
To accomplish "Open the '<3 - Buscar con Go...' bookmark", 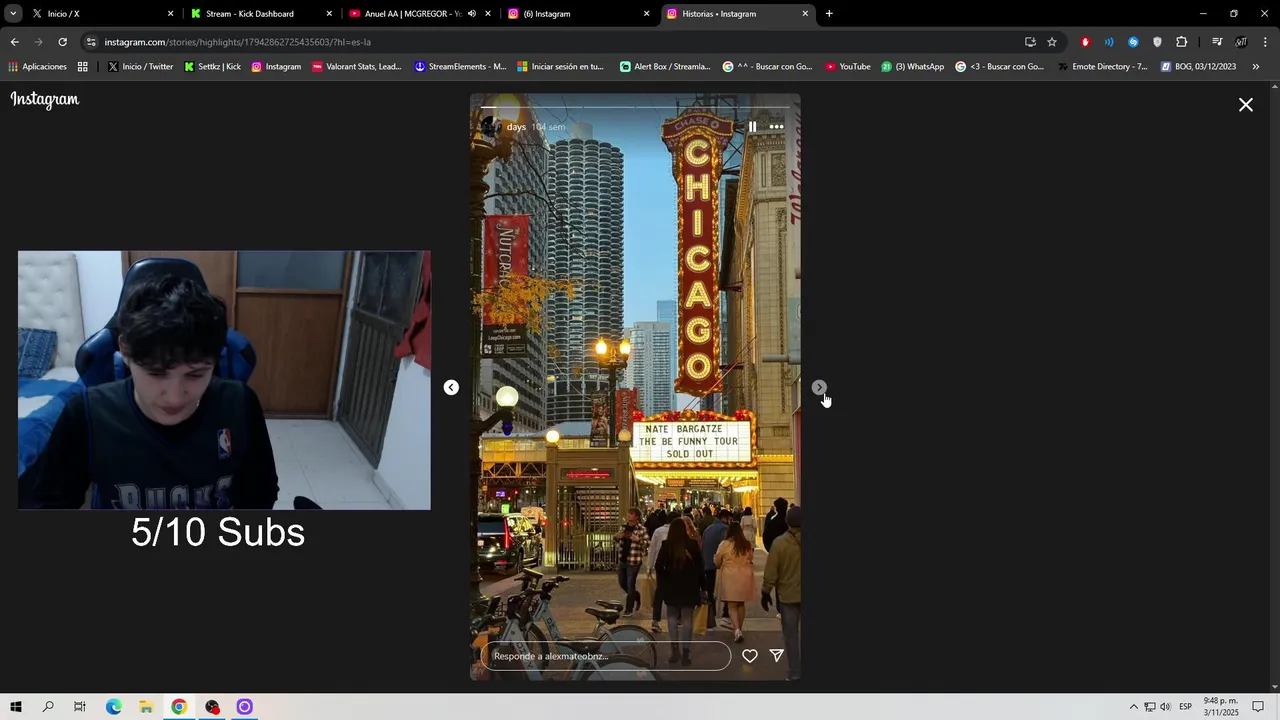I will (x=1000, y=67).
